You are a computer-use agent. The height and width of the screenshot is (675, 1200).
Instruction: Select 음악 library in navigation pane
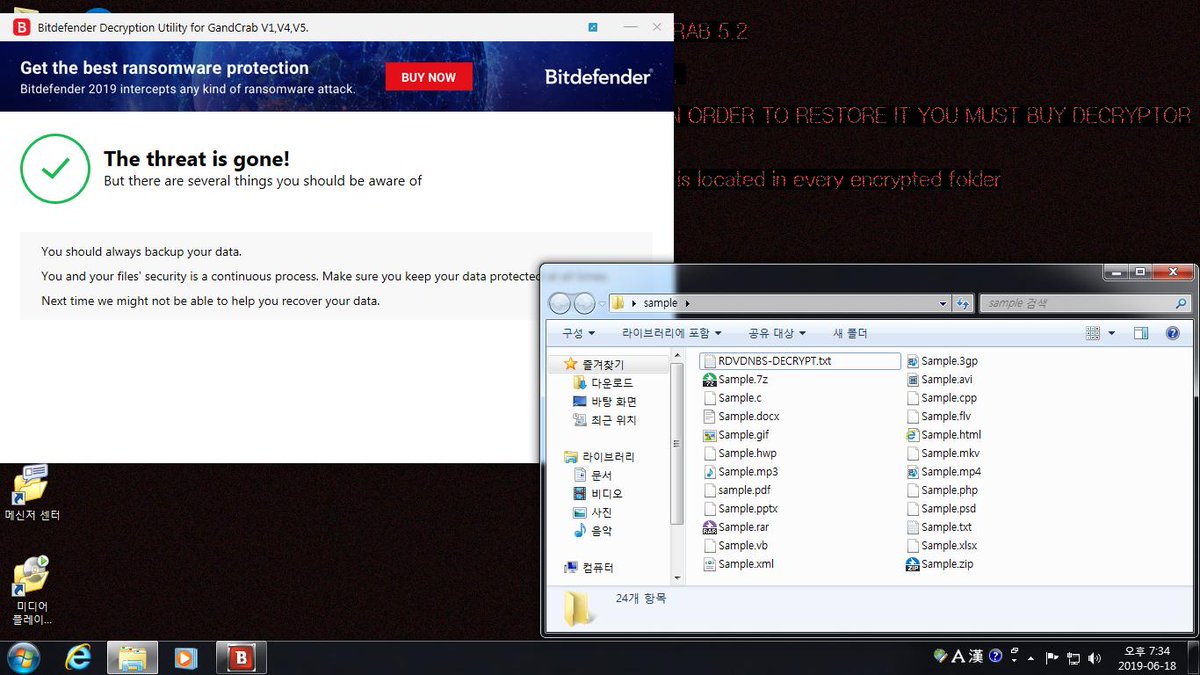[593, 531]
